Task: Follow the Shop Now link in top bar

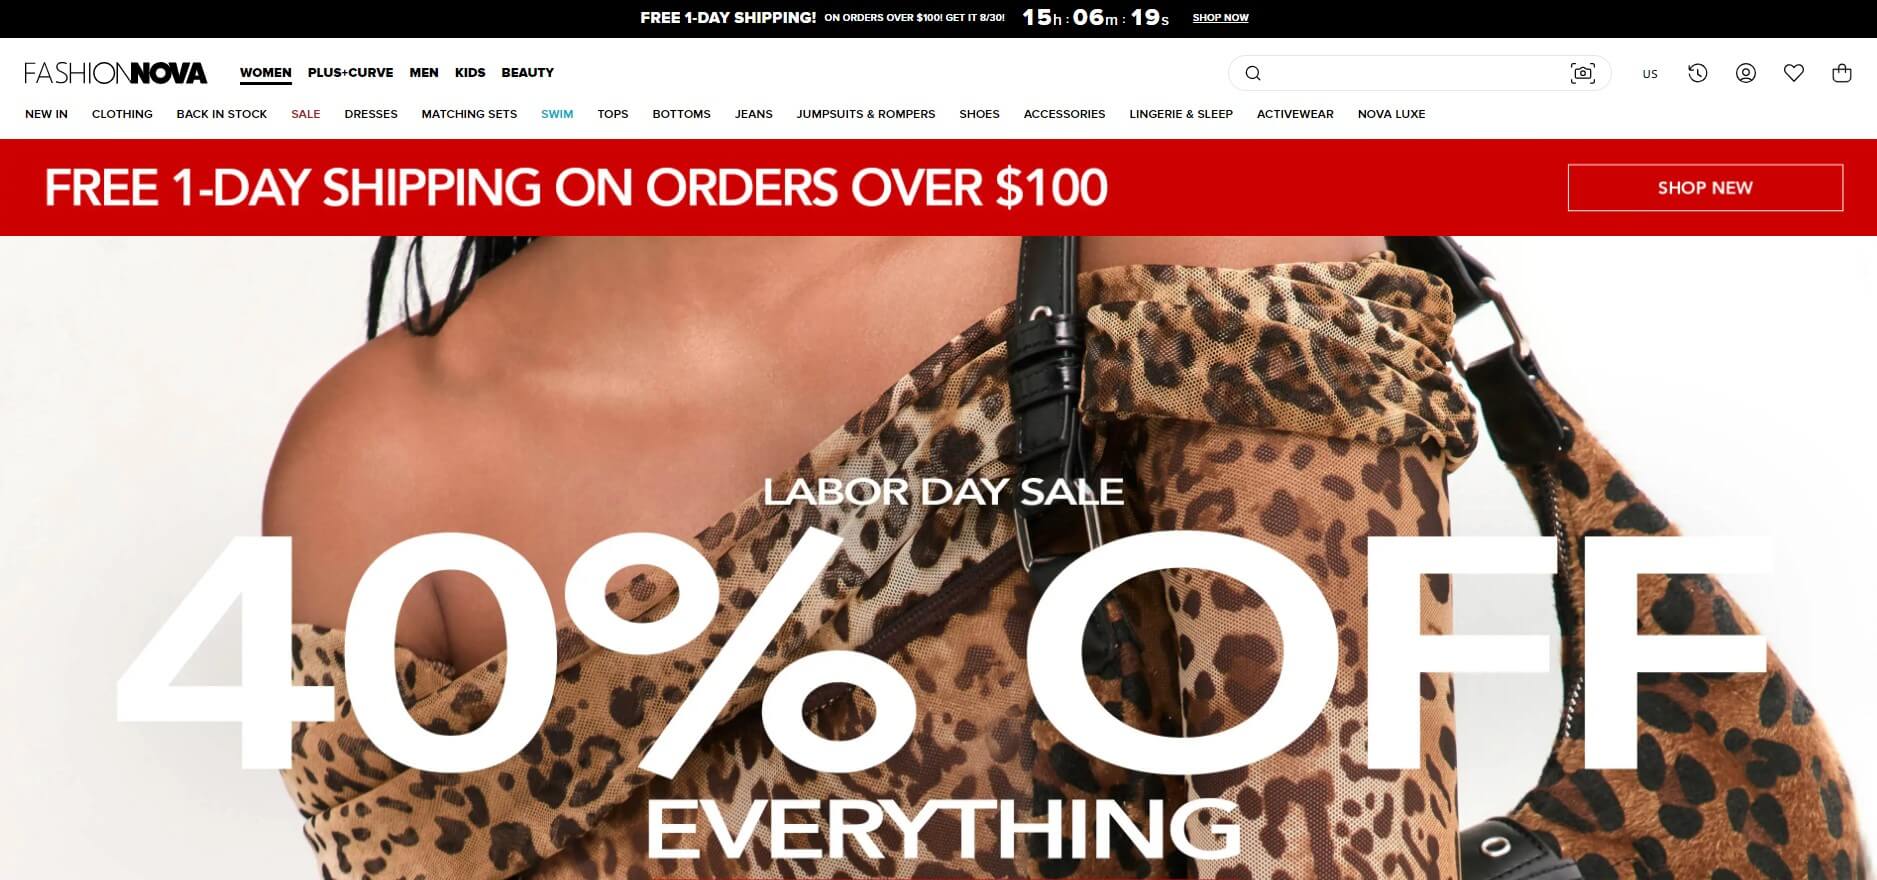Action: click(x=1220, y=18)
